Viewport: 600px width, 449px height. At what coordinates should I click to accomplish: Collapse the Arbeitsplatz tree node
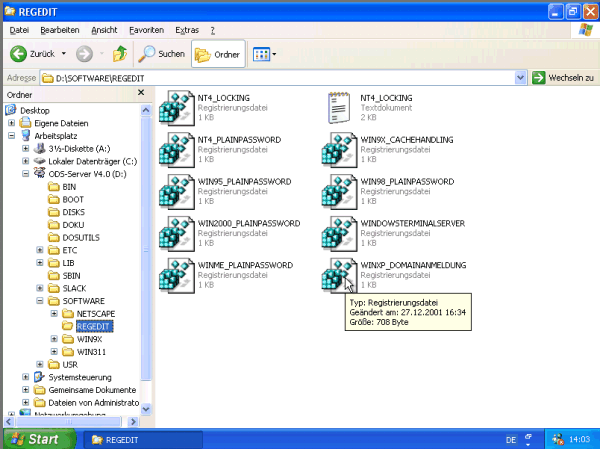click(x=11, y=136)
